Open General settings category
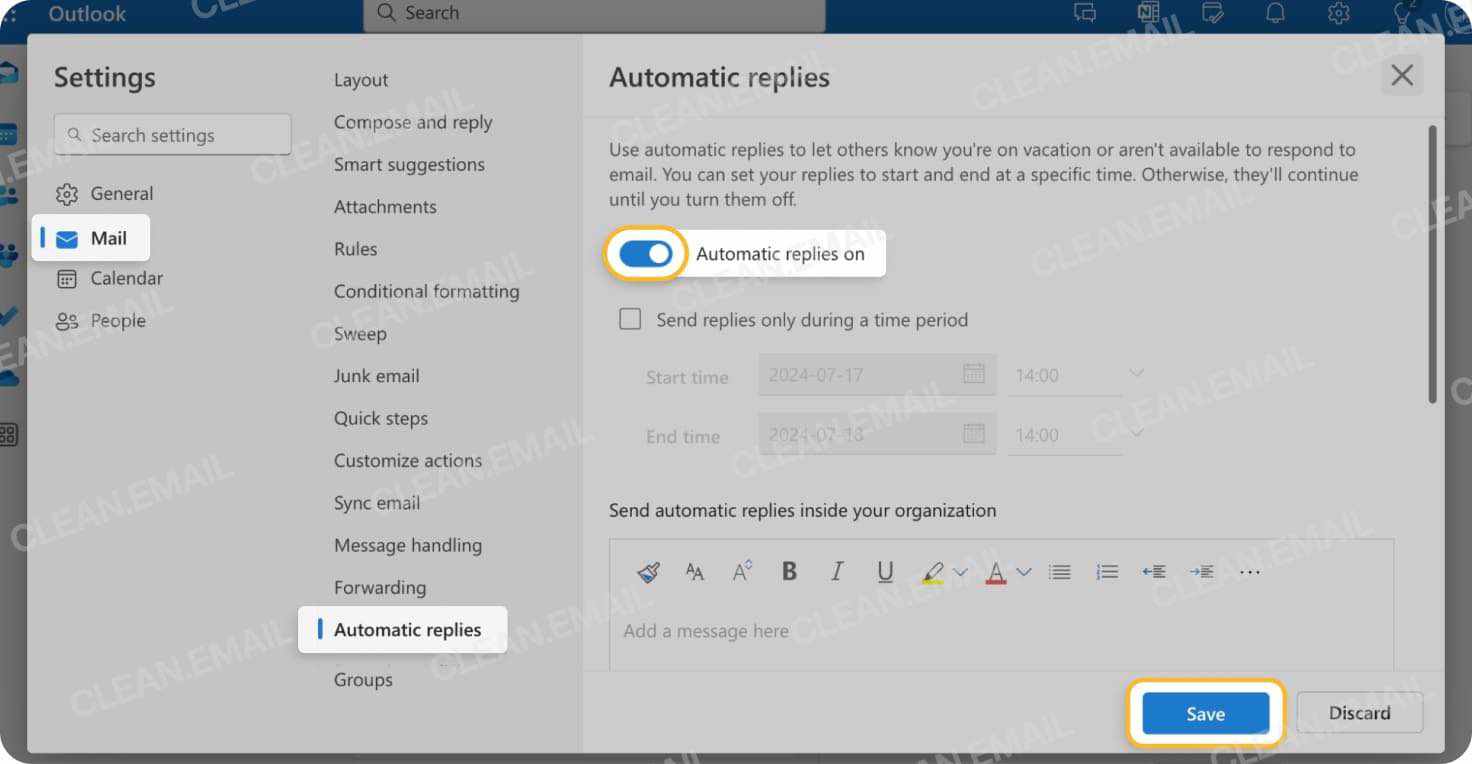This screenshot has height=764, width=1472. [105, 194]
